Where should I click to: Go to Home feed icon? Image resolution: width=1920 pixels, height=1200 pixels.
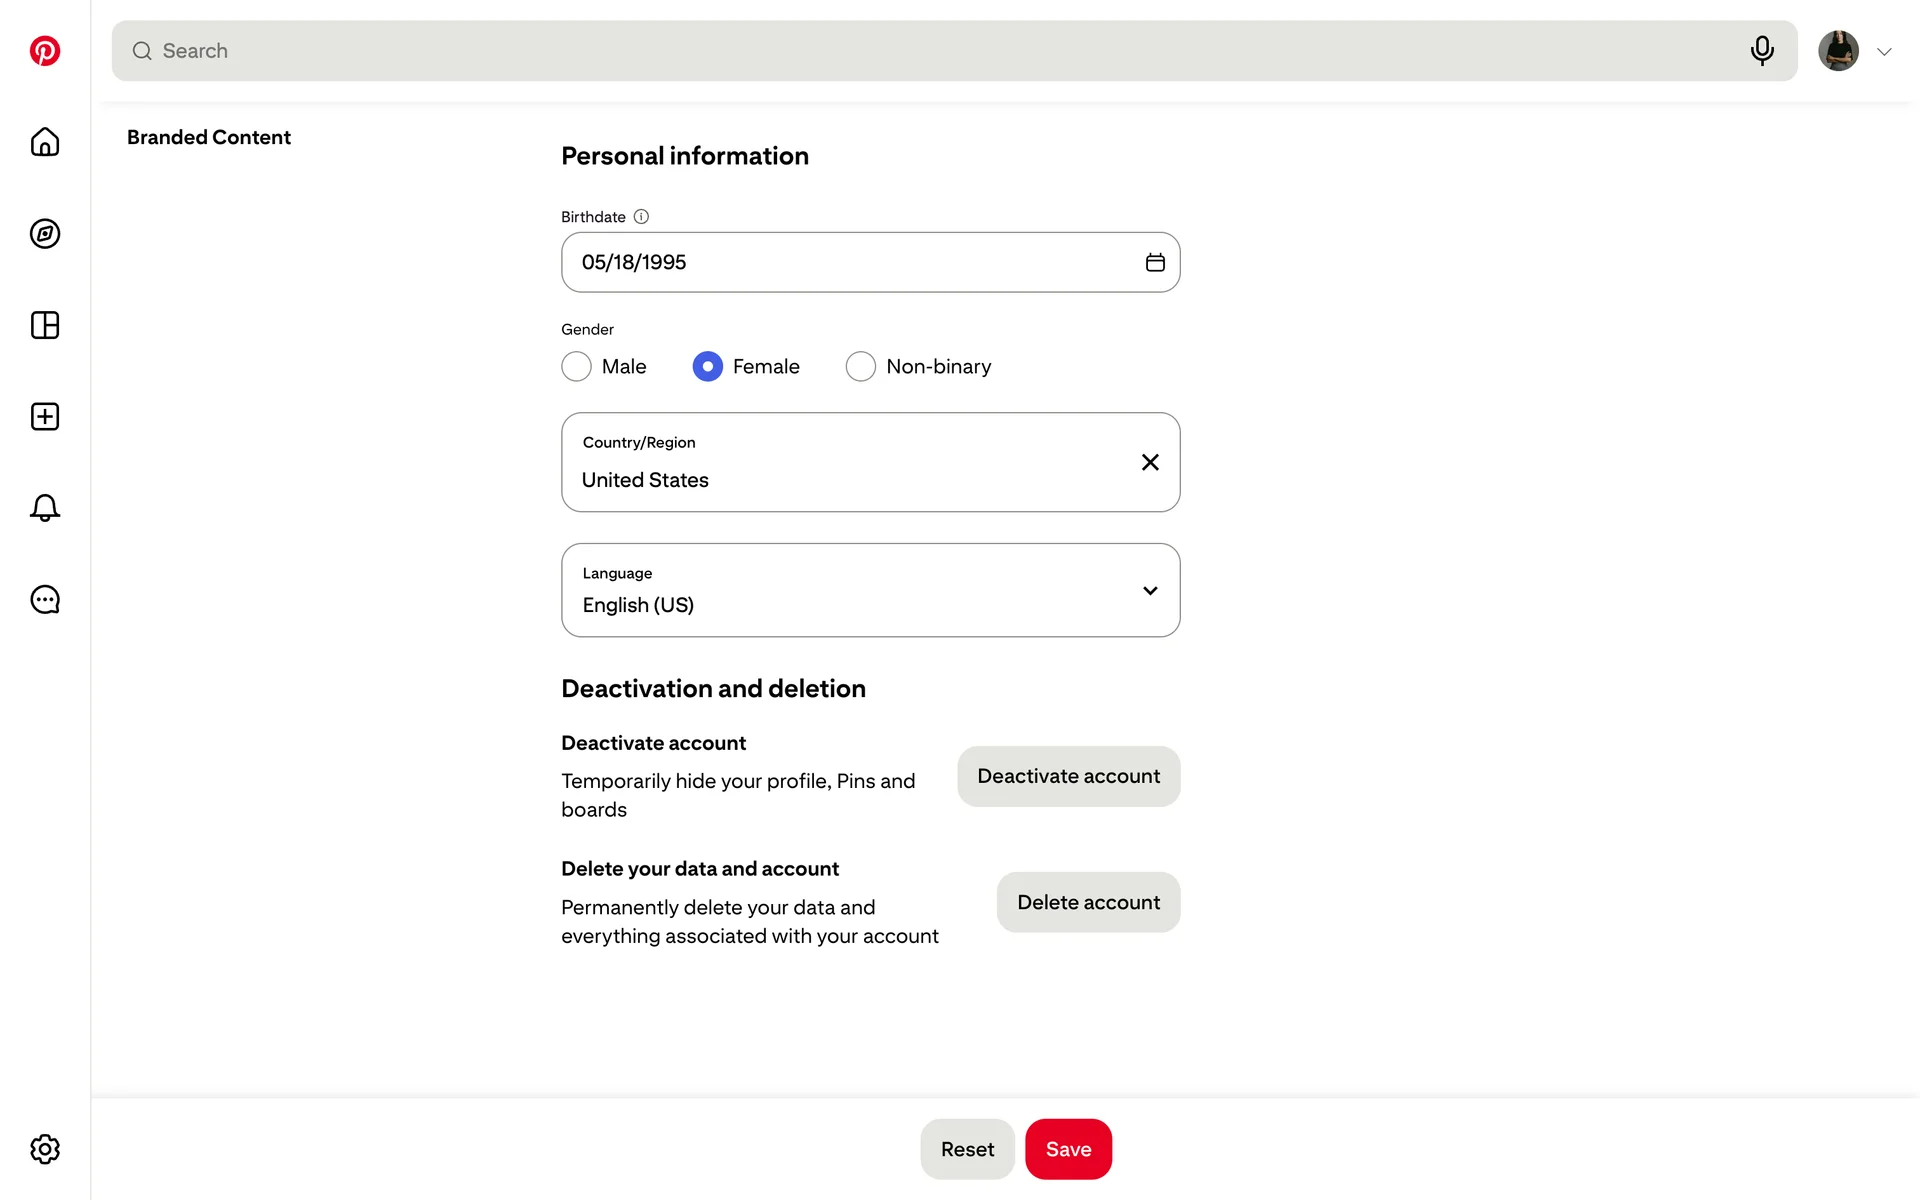(x=45, y=142)
